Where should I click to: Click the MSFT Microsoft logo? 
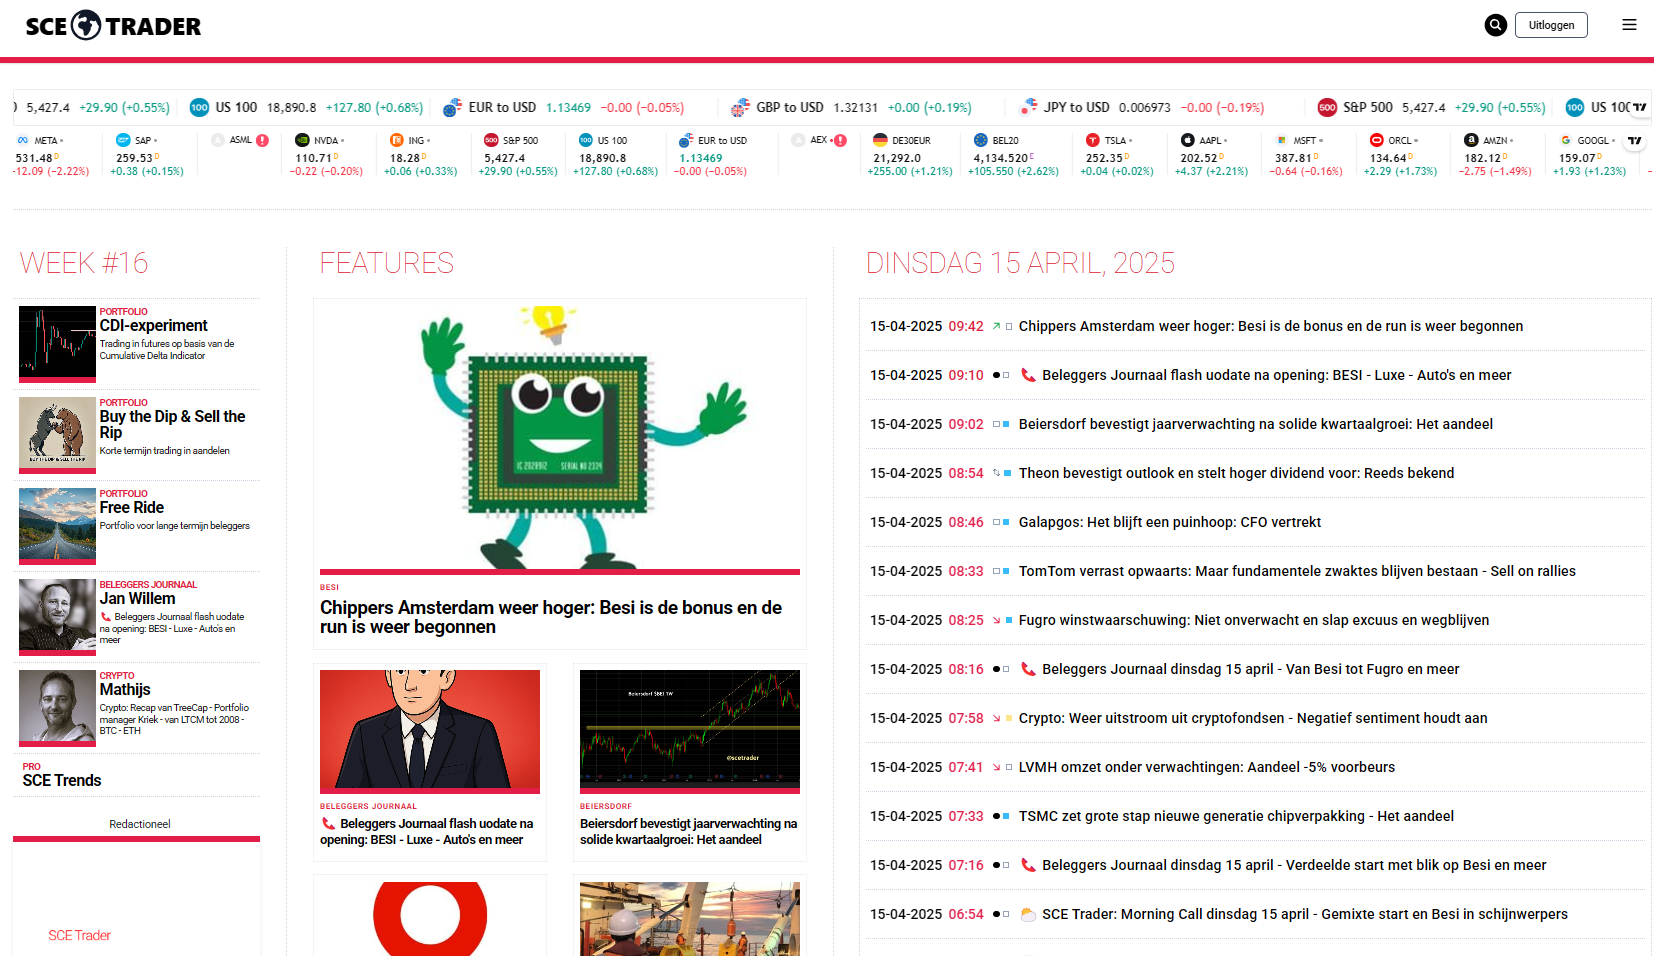1282,140
